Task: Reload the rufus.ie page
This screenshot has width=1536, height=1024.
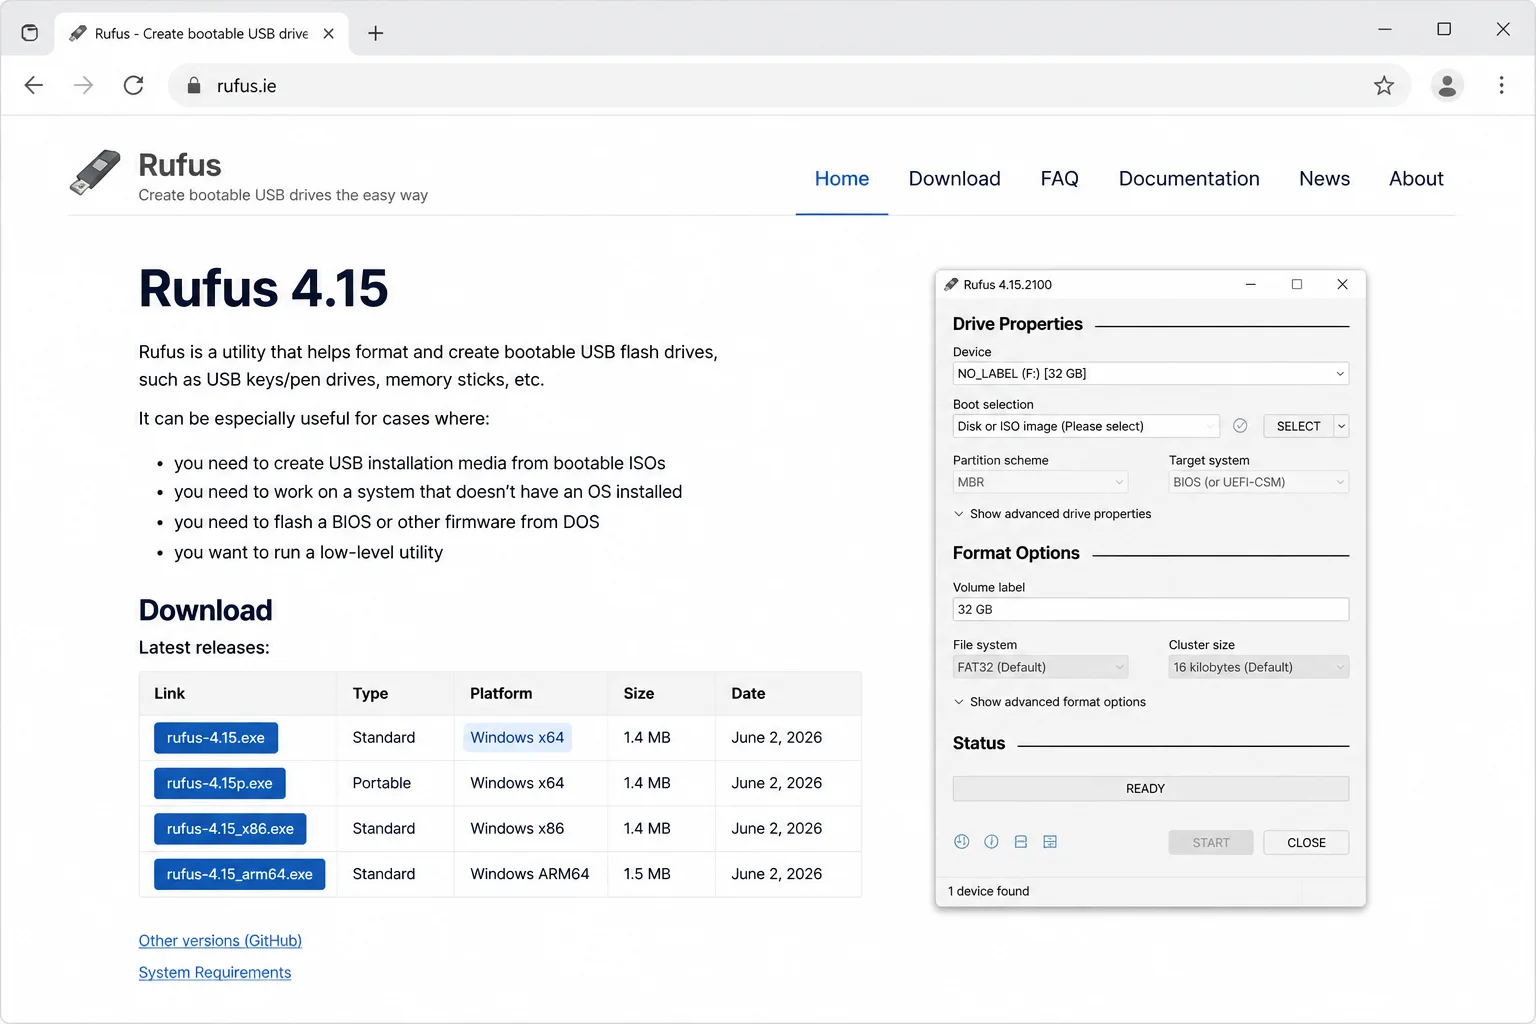Action: [x=133, y=85]
